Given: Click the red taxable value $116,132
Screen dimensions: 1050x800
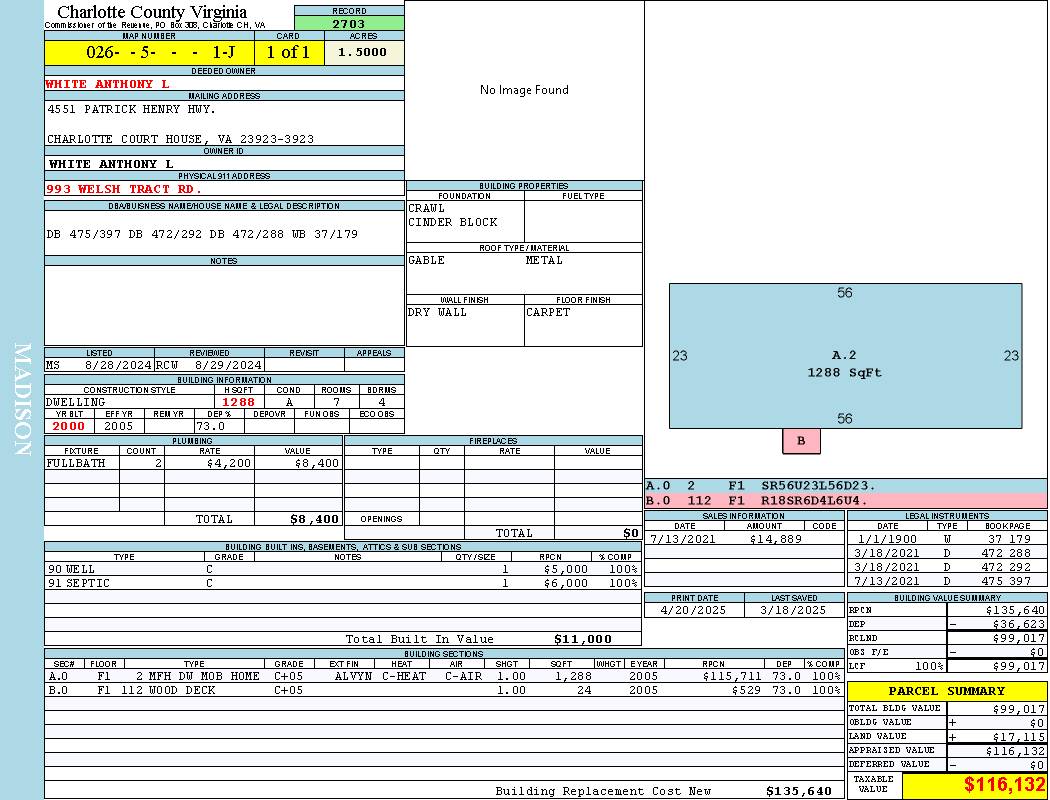Looking at the screenshot, I should [x=974, y=785].
